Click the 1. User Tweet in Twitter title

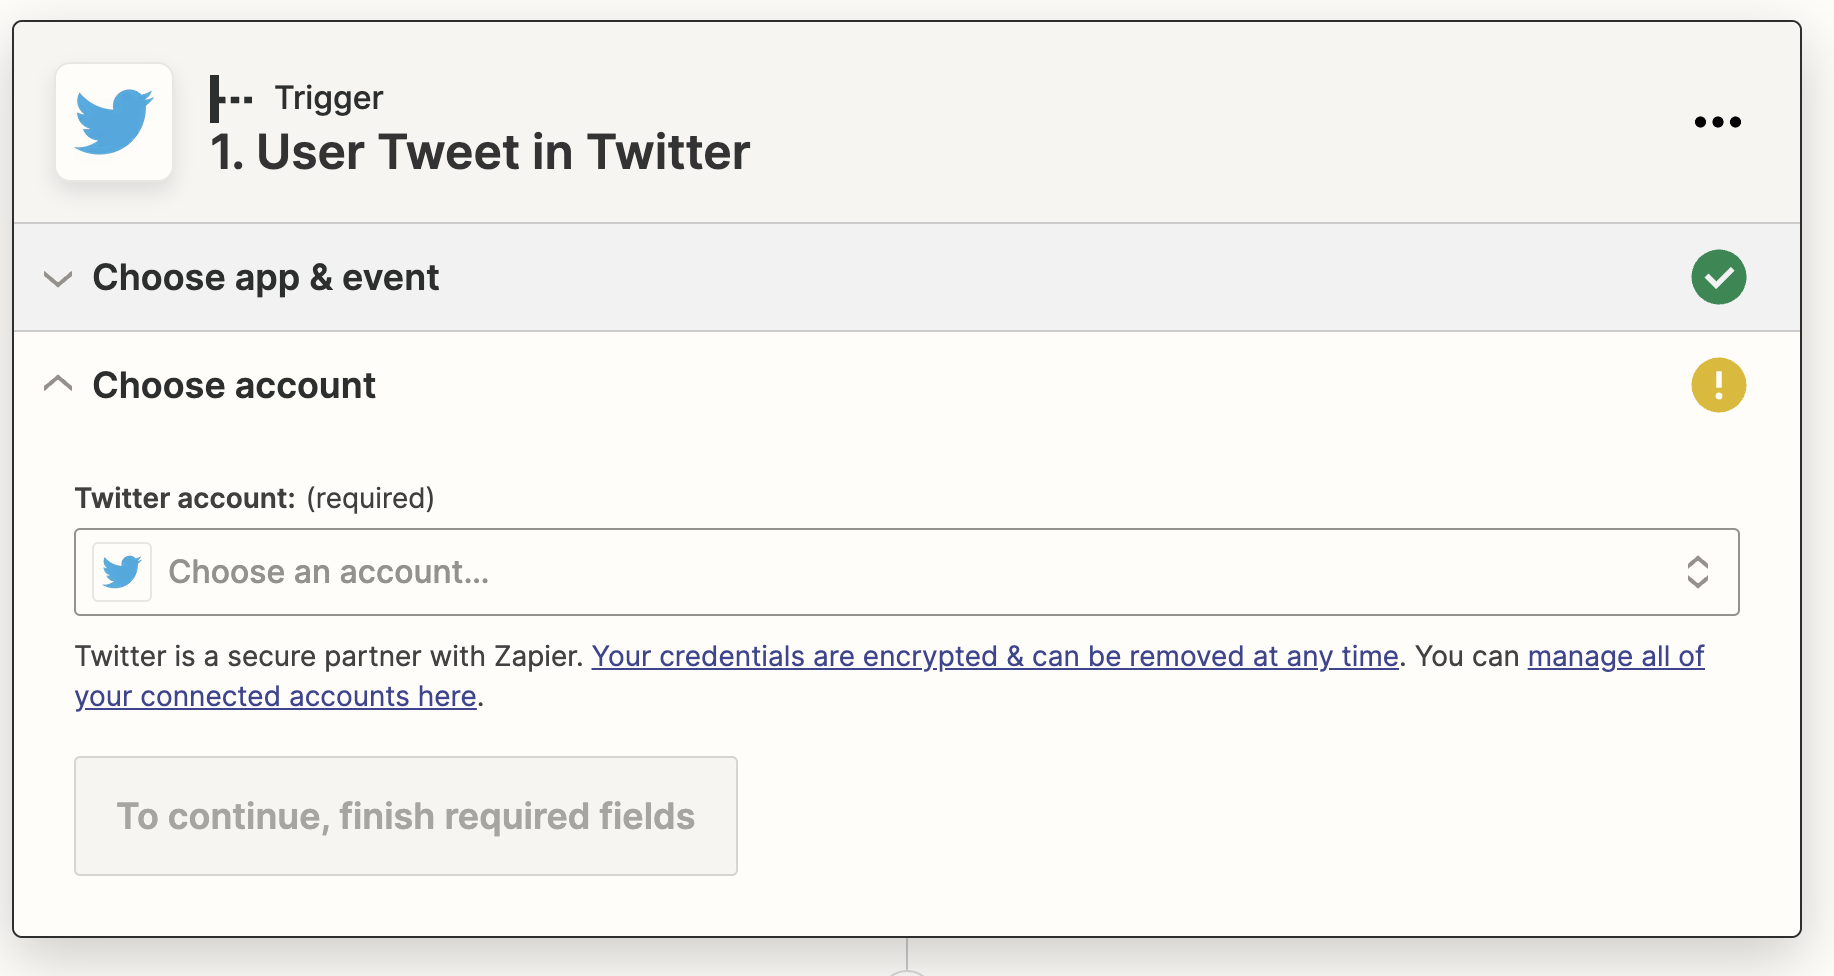[x=480, y=152]
